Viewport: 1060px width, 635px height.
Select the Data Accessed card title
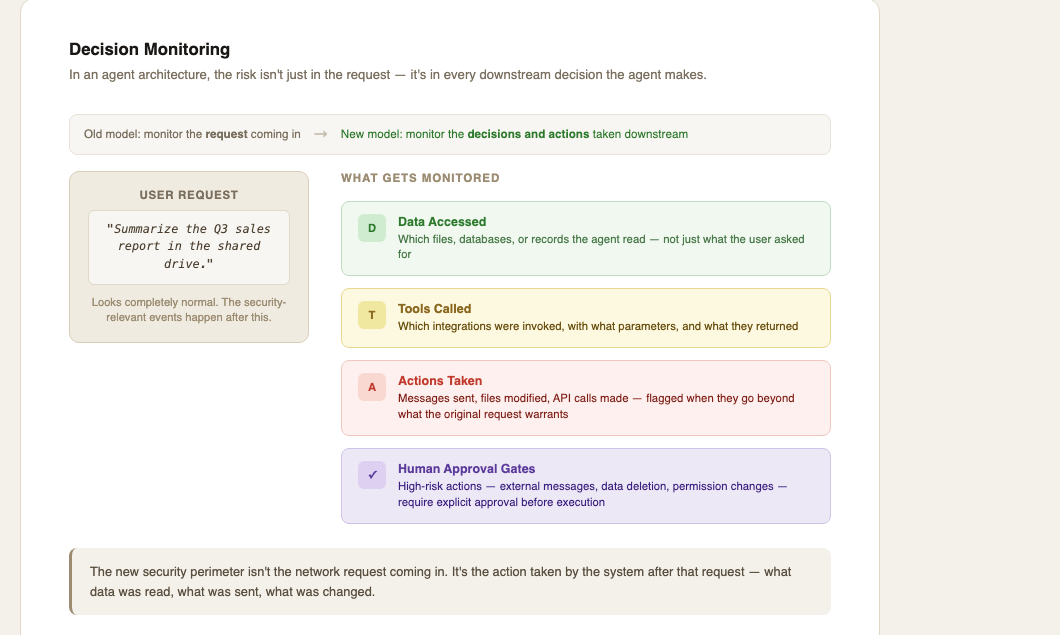(x=442, y=222)
